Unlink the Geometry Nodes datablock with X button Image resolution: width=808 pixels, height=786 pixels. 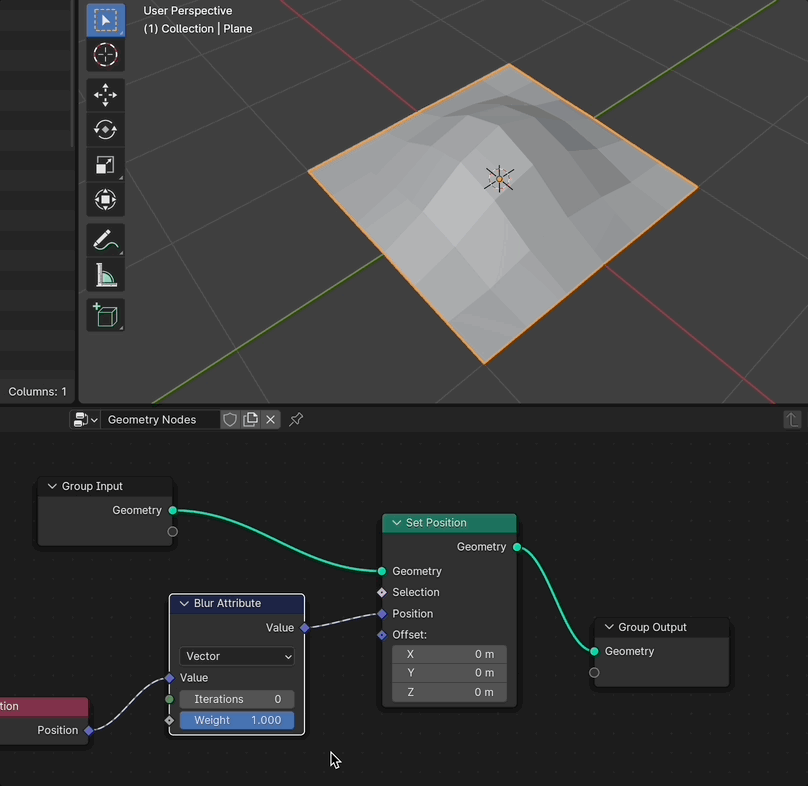point(270,419)
